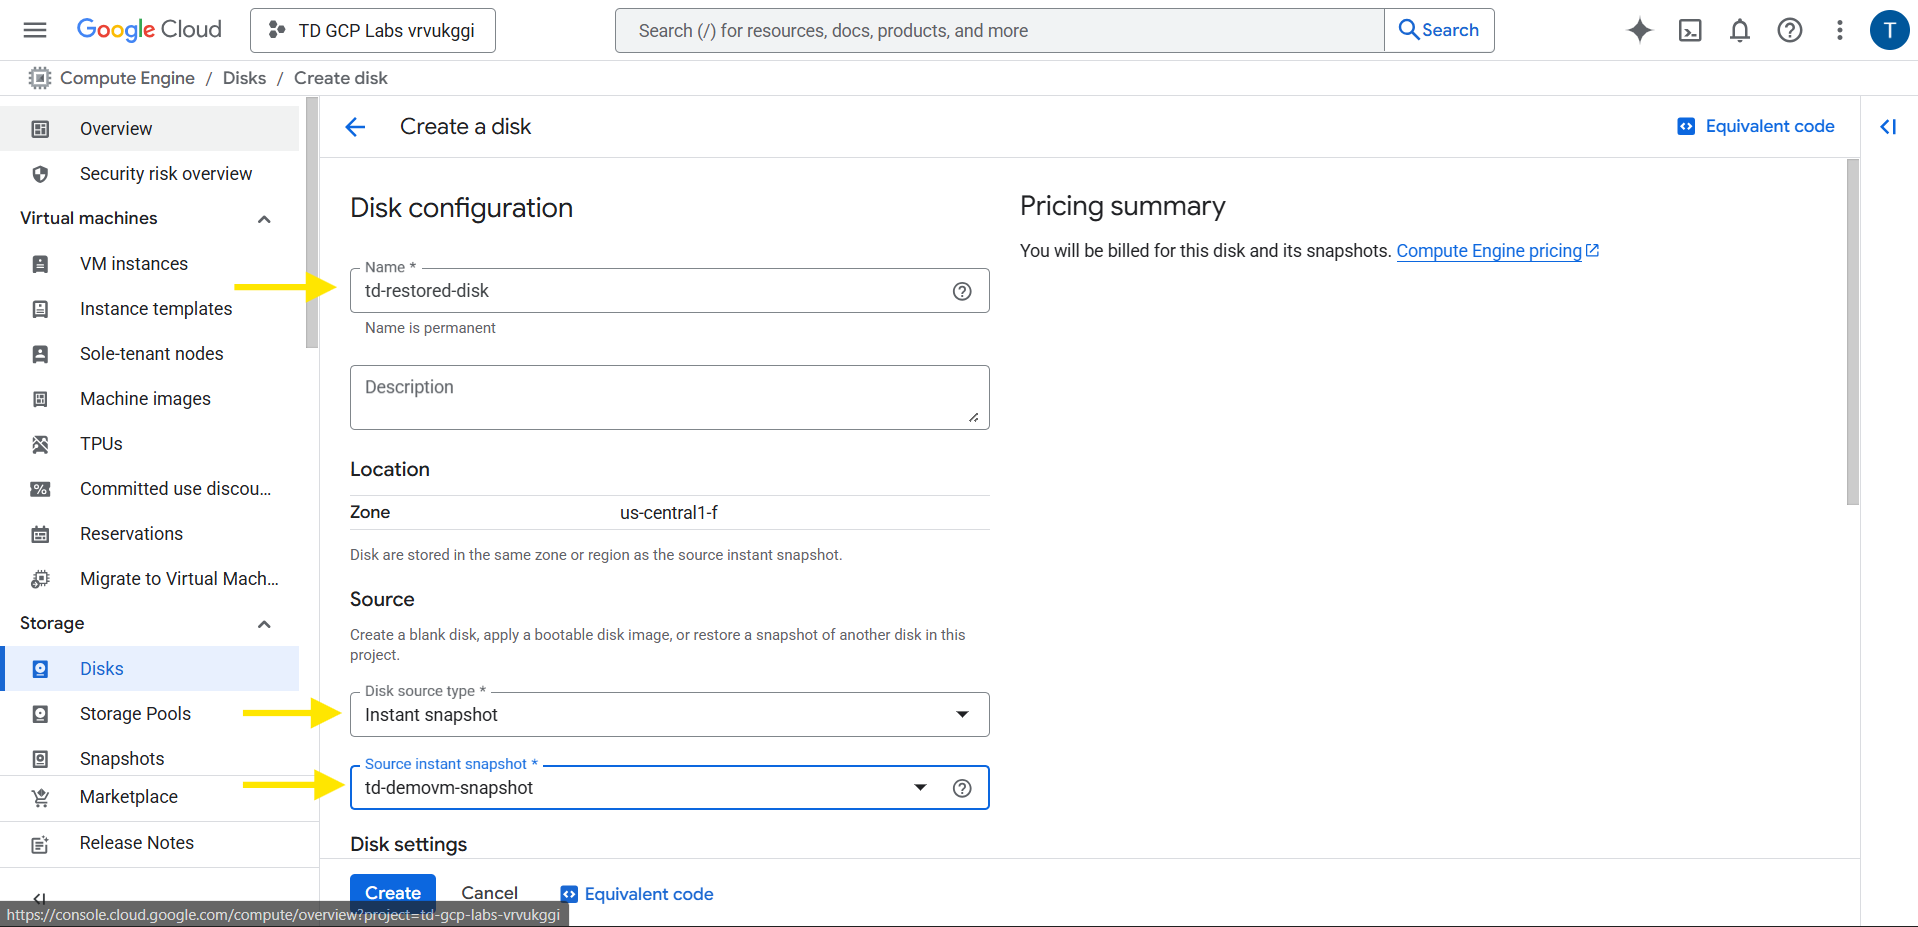1918x927 pixels.
Task: Open the notifications bell
Action: tap(1740, 30)
